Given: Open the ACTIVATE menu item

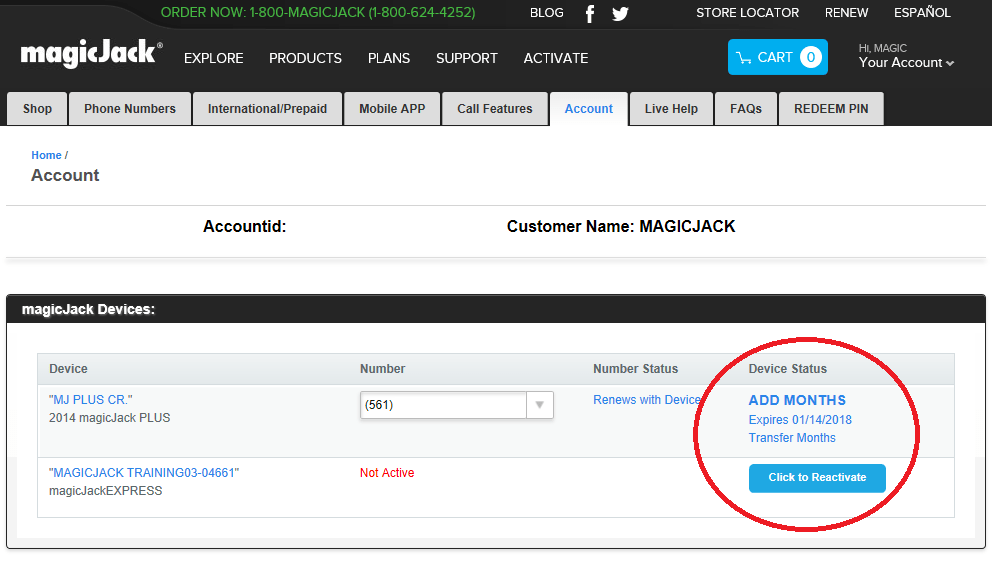Looking at the screenshot, I should [x=556, y=58].
